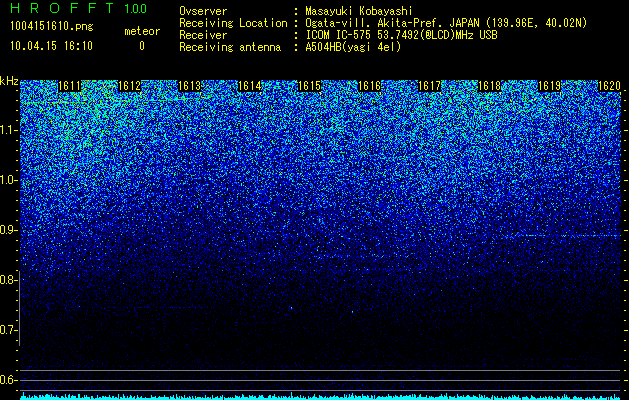The image size is (629, 400).
Task: Select the 0.7 frequency axis label
Action: (6, 330)
